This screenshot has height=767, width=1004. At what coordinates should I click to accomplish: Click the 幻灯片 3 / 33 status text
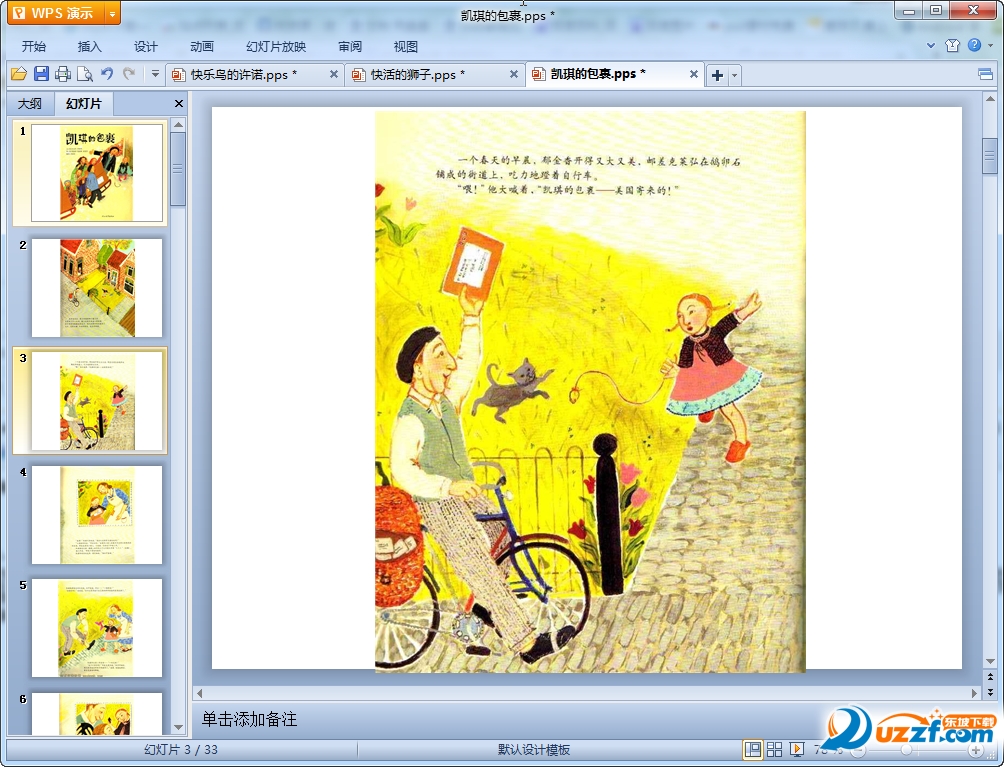point(181,750)
